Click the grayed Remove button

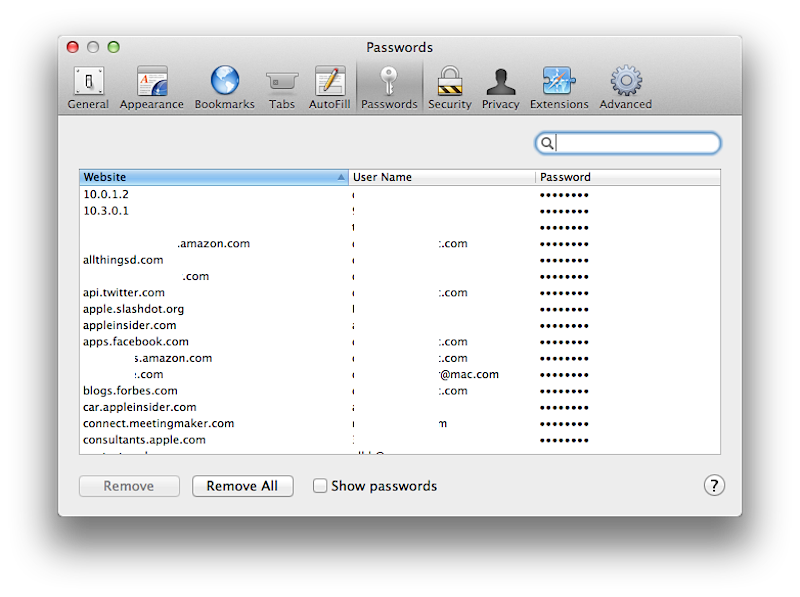coord(129,486)
